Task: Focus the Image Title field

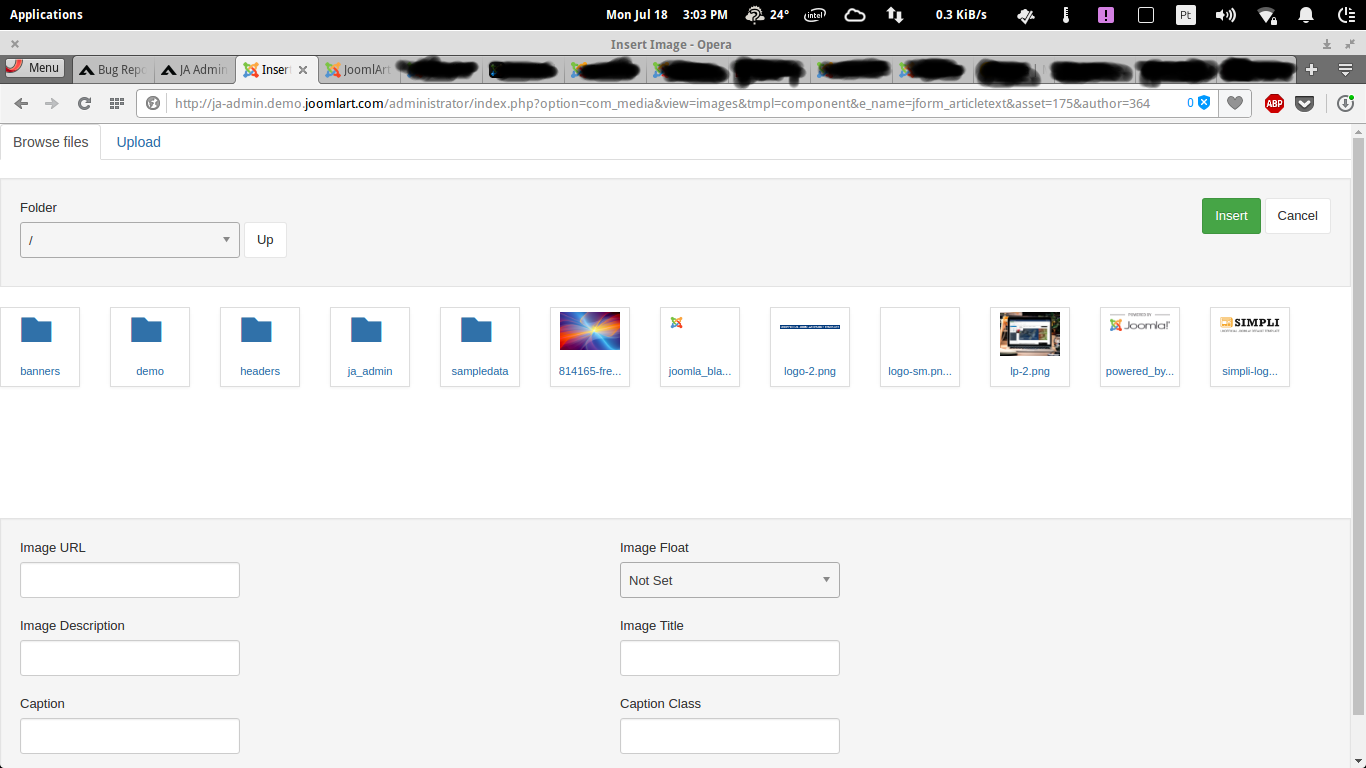Action: 730,658
